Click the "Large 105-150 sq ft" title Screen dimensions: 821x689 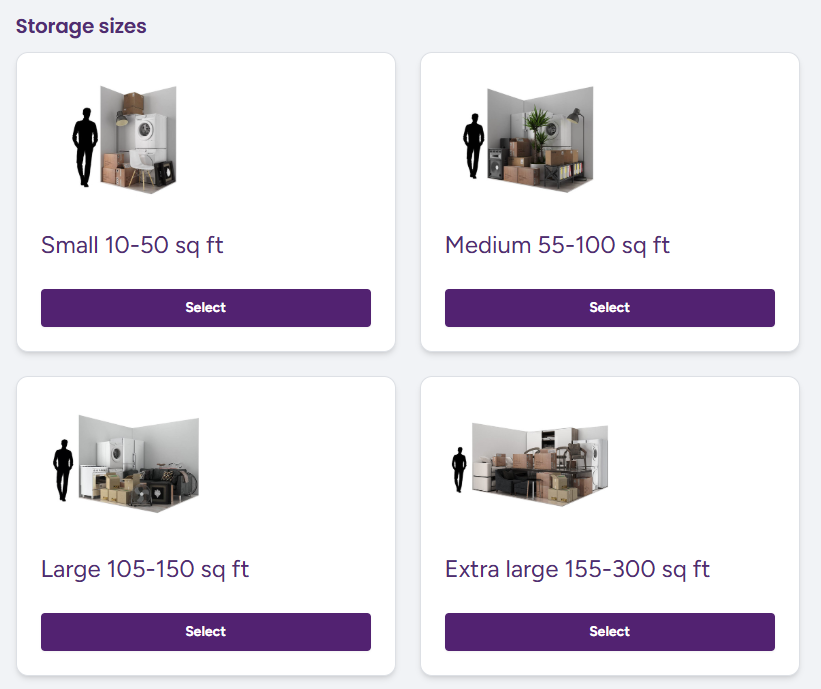tap(145, 569)
